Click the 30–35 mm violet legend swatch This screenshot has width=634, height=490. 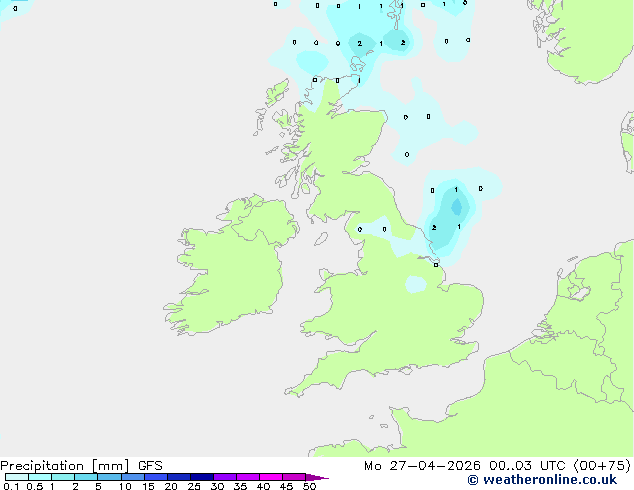[x=225, y=477]
